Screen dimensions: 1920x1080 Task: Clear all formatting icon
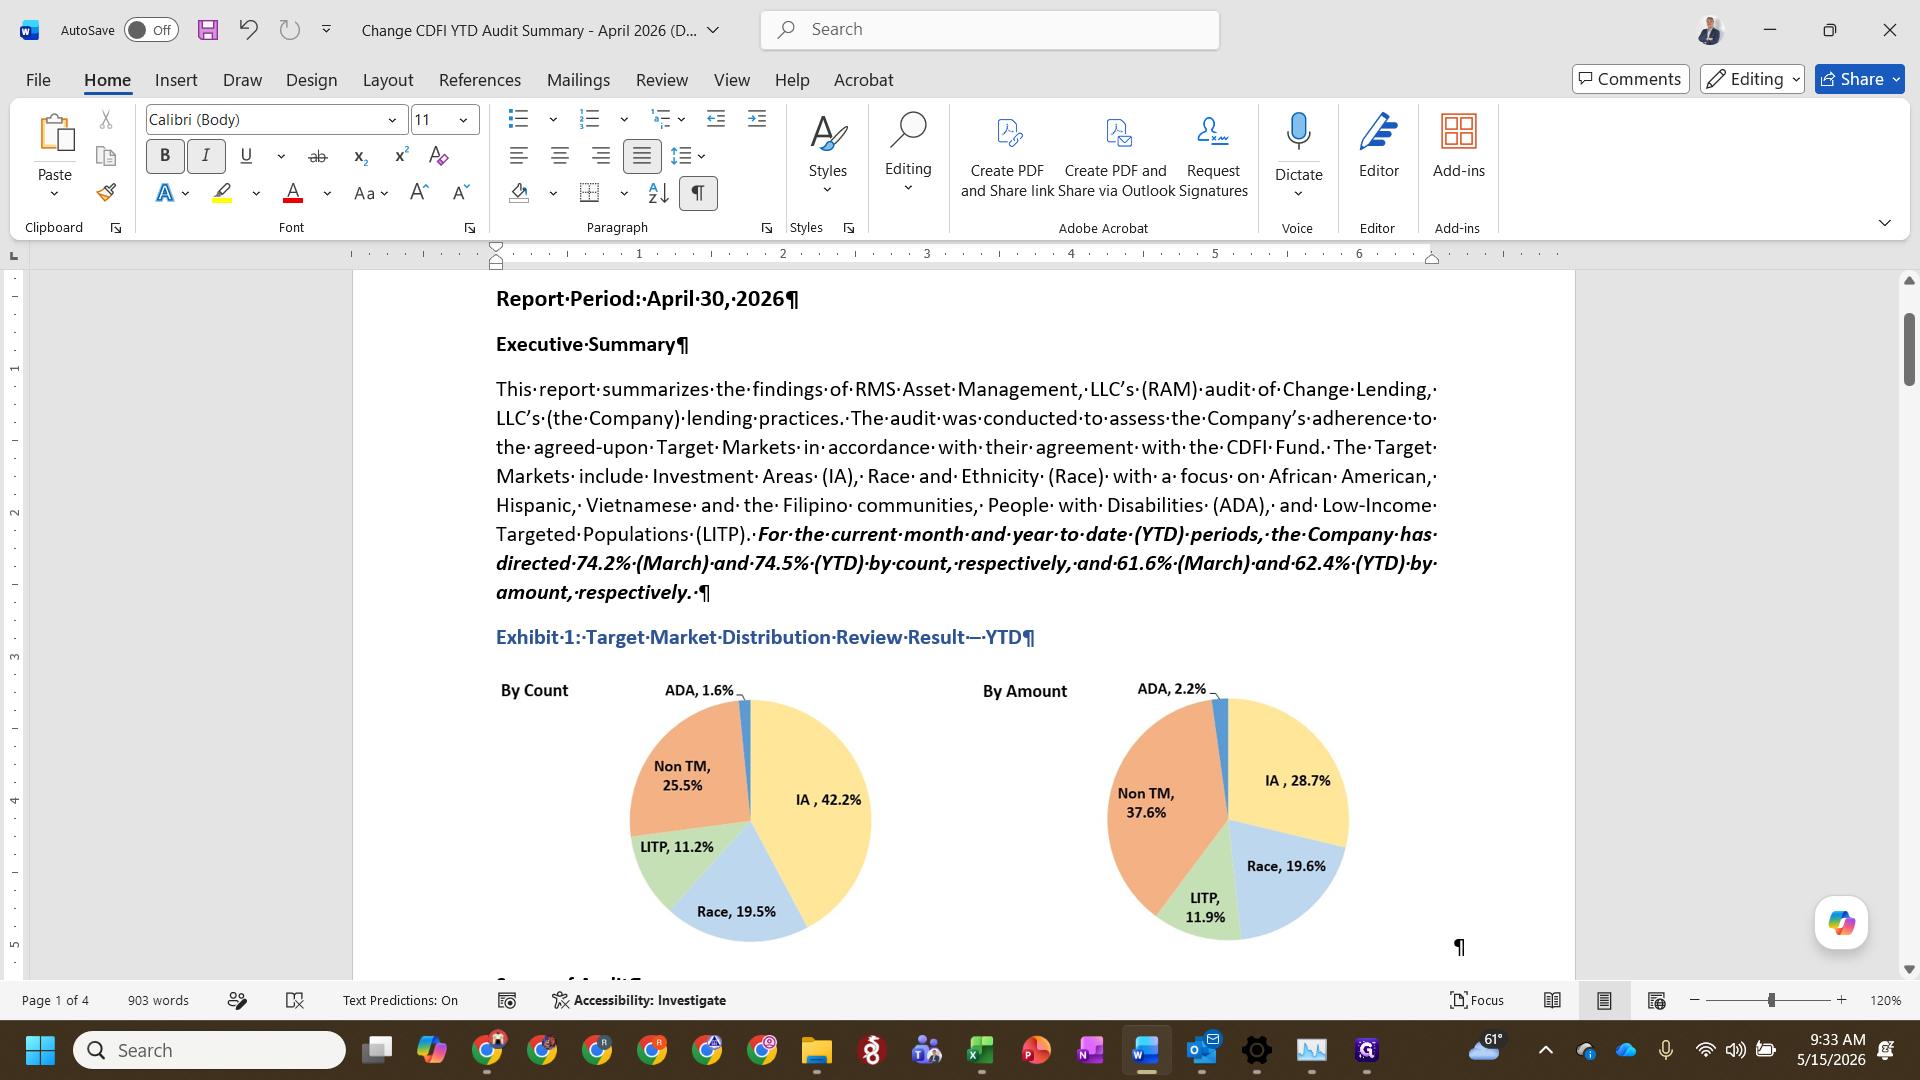click(x=438, y=156)
